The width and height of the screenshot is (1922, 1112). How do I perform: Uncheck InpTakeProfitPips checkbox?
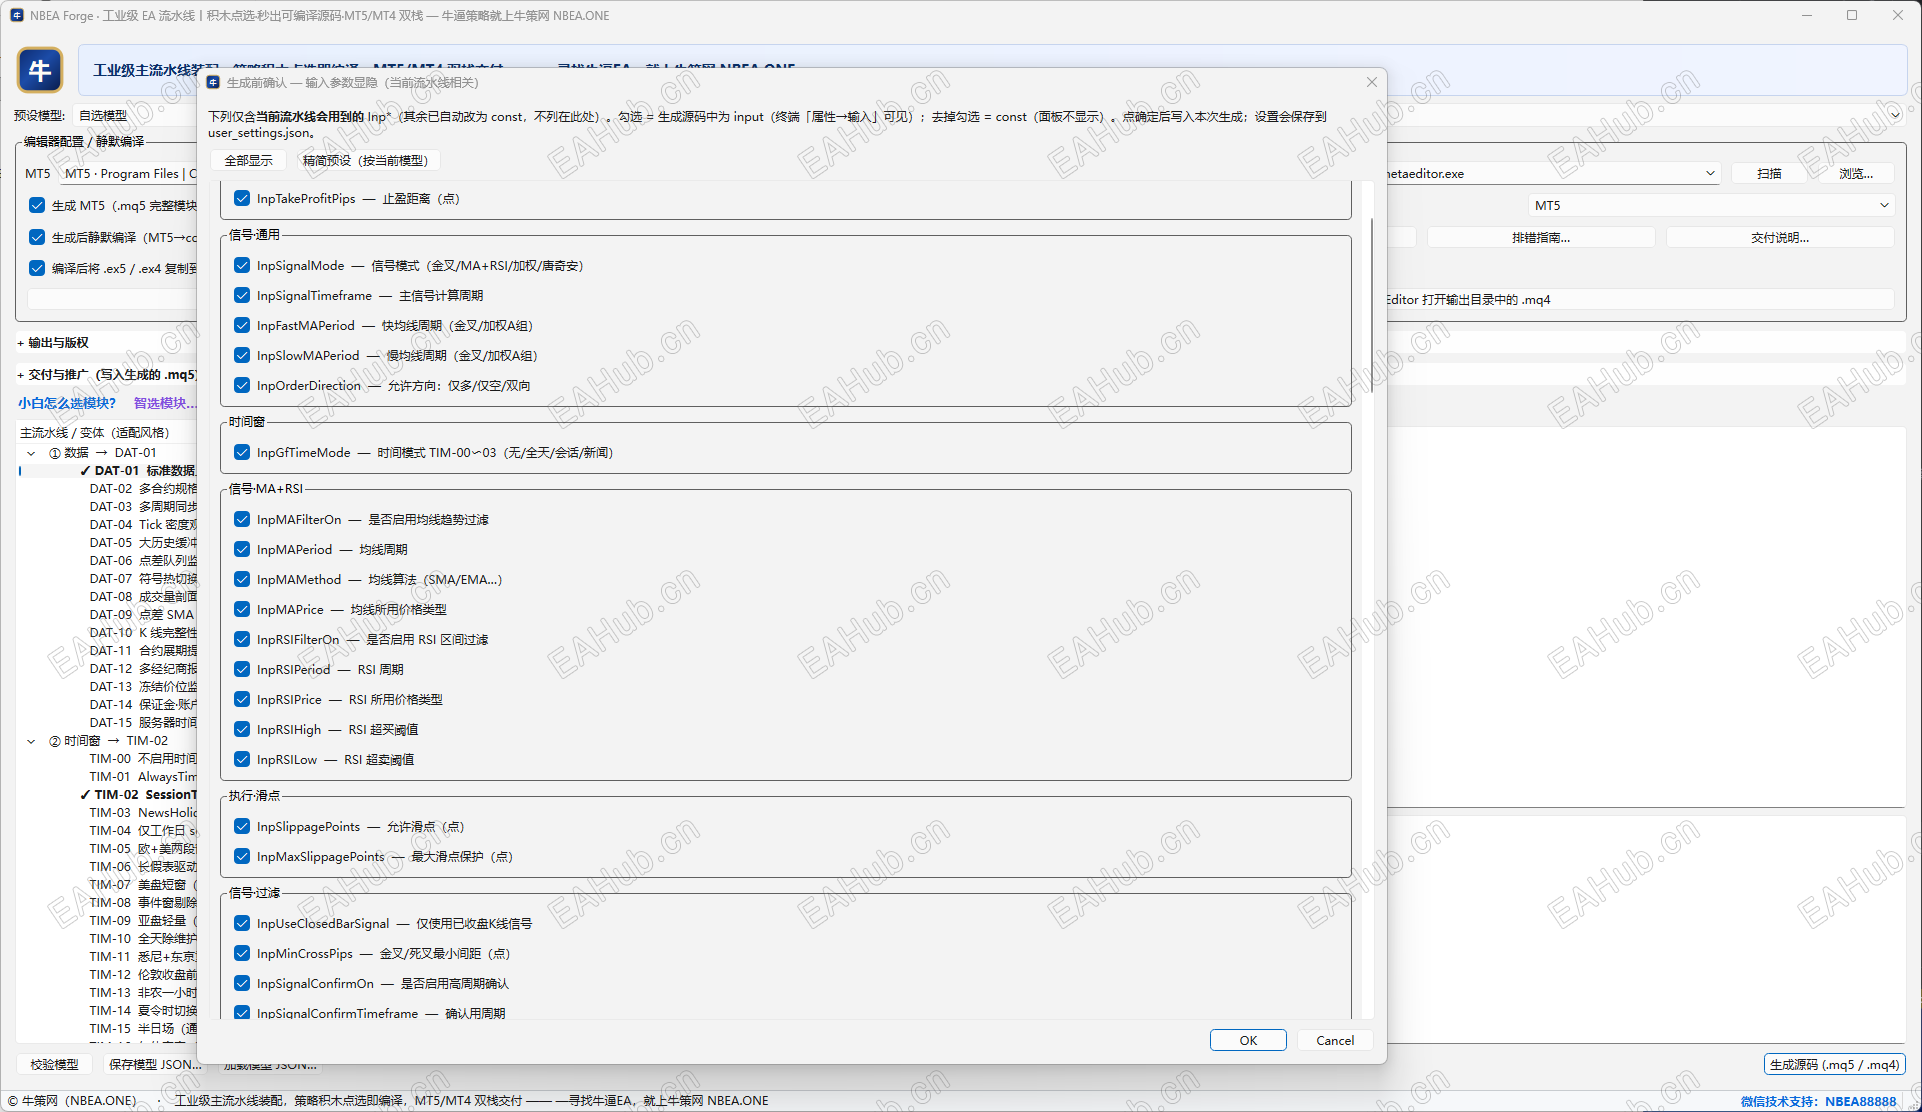pyautogui.click(x=242, y=199)
